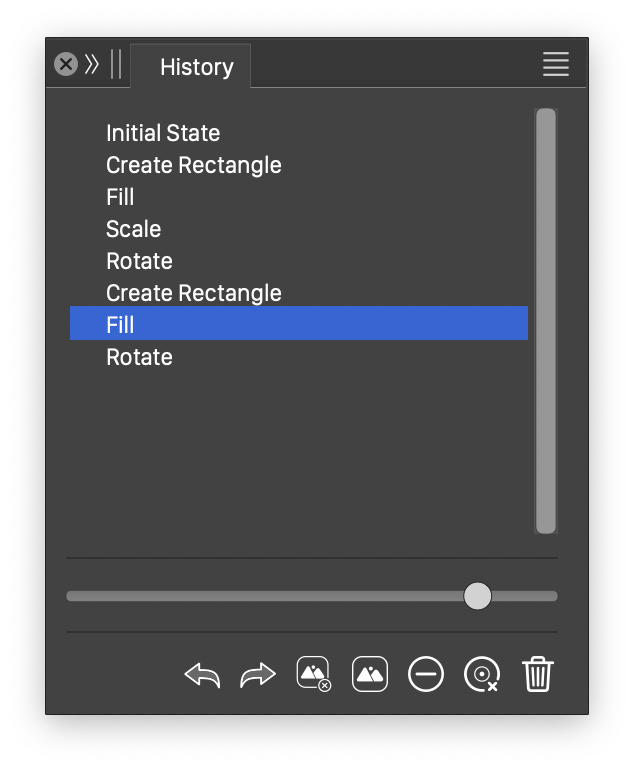Click the circled minus icon
Screen dimensions: 634x768
(426, 675)
